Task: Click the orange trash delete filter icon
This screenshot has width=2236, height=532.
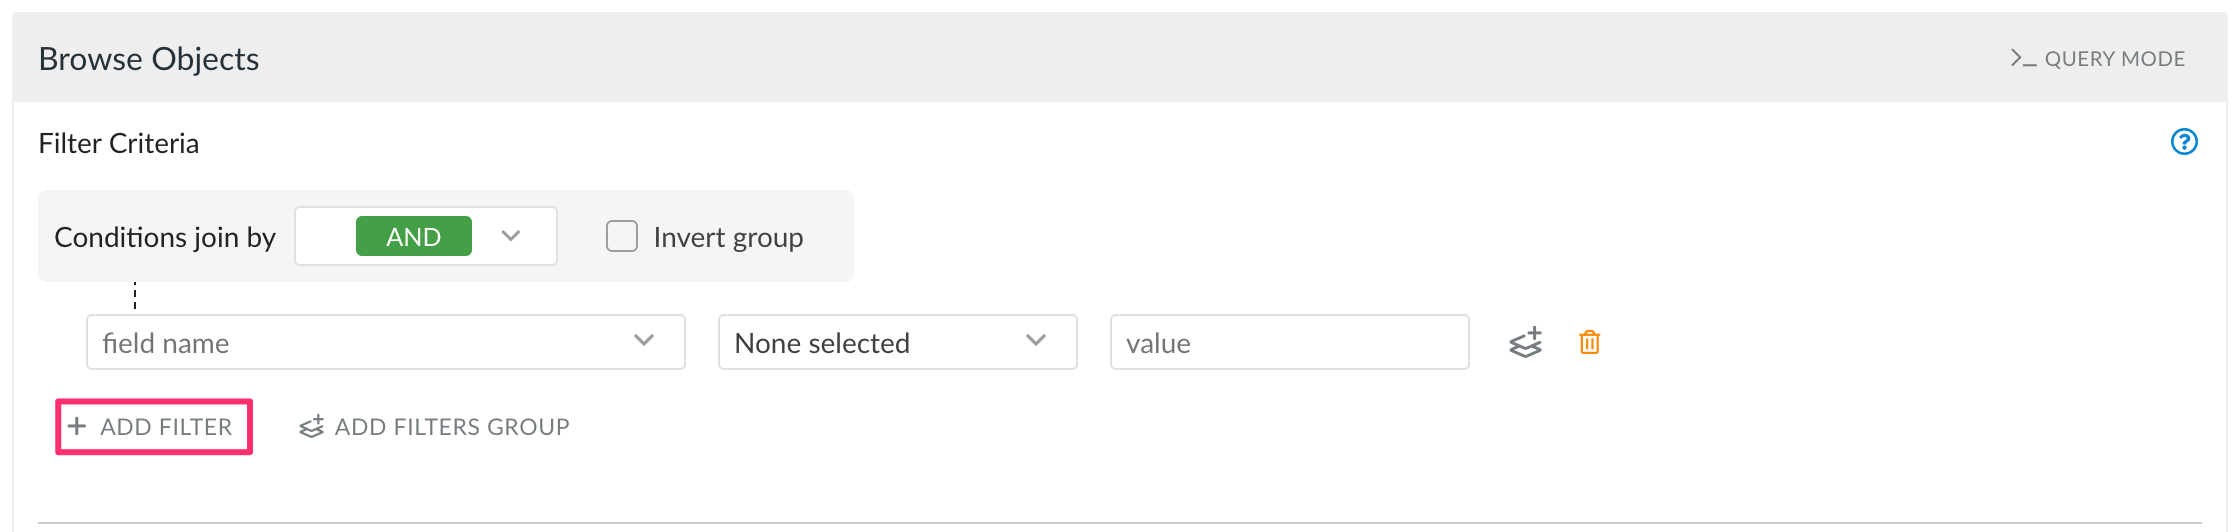Action: click(x=1589, y=343)
